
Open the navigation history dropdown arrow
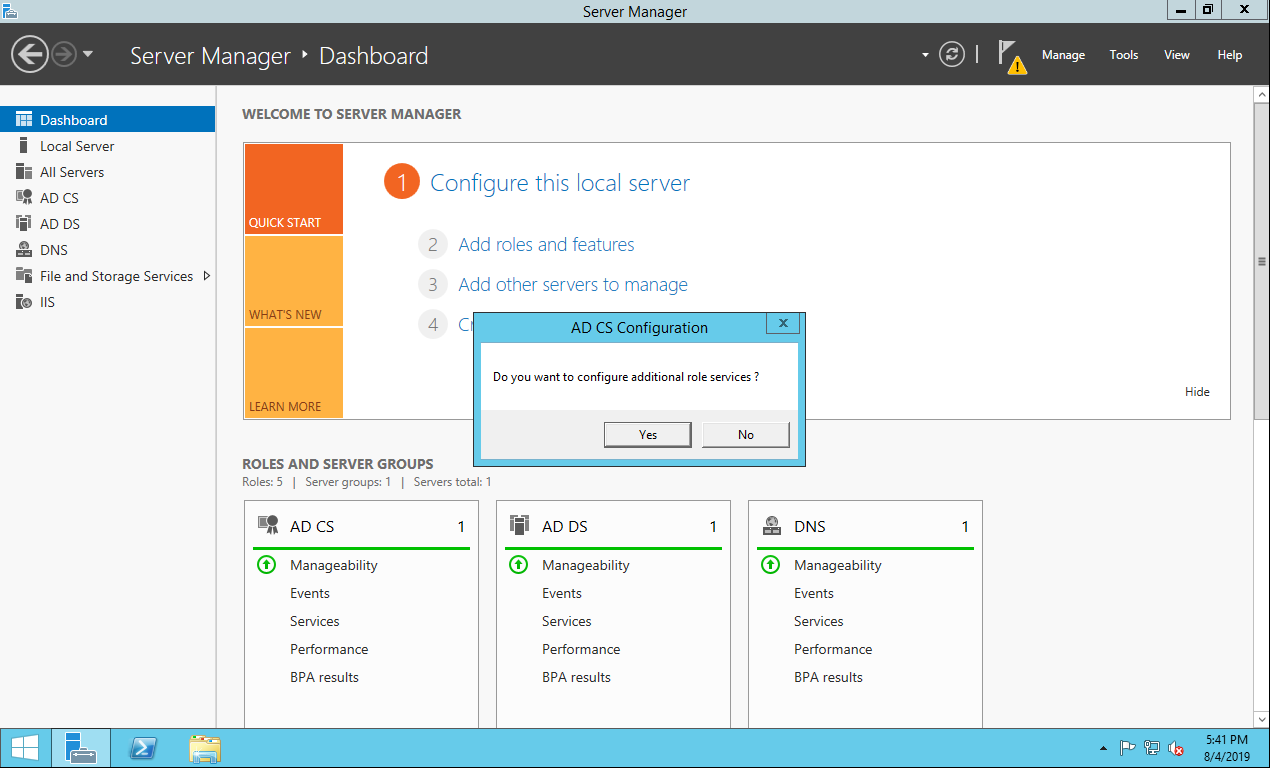[x=88, y=54]
